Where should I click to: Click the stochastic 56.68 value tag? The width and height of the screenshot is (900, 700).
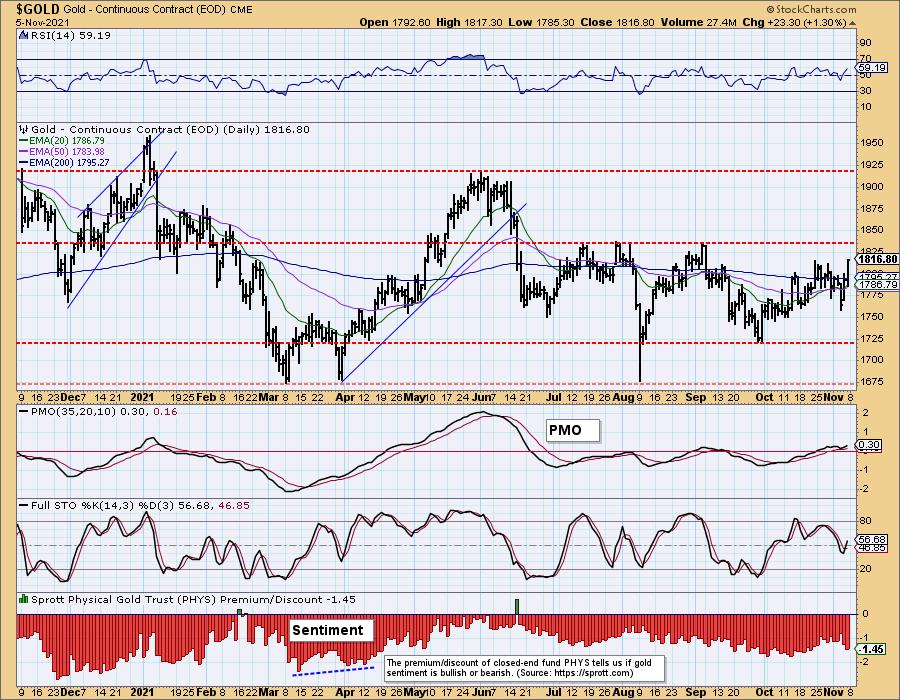click(x=872, y=539)
